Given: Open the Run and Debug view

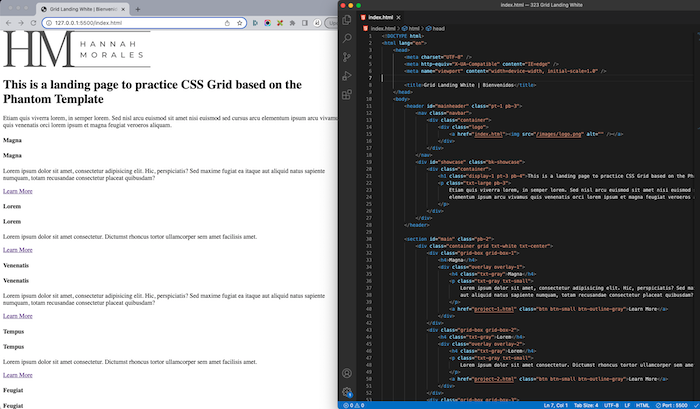Looking at the screenshot, I should [347, 76].
